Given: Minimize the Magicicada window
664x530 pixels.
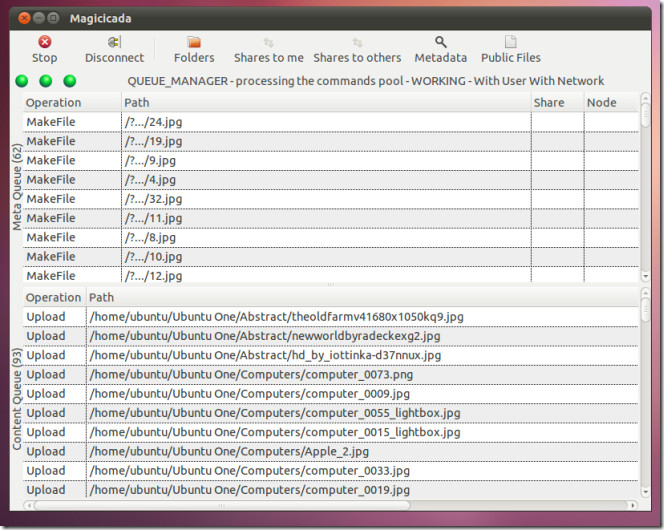Looking at the screenshot, I should click(39, 18).
